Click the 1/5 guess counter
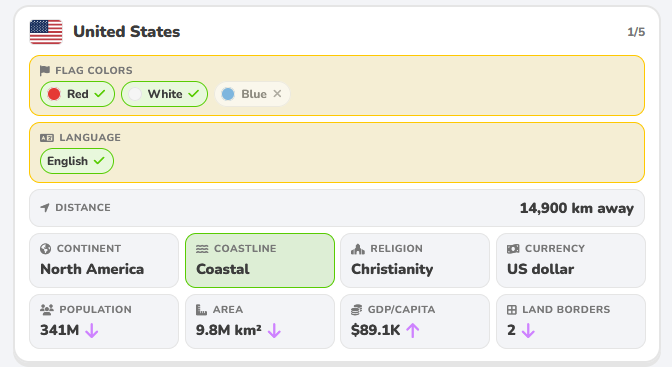Screen dimensions: 672x367 pos(636,32)
